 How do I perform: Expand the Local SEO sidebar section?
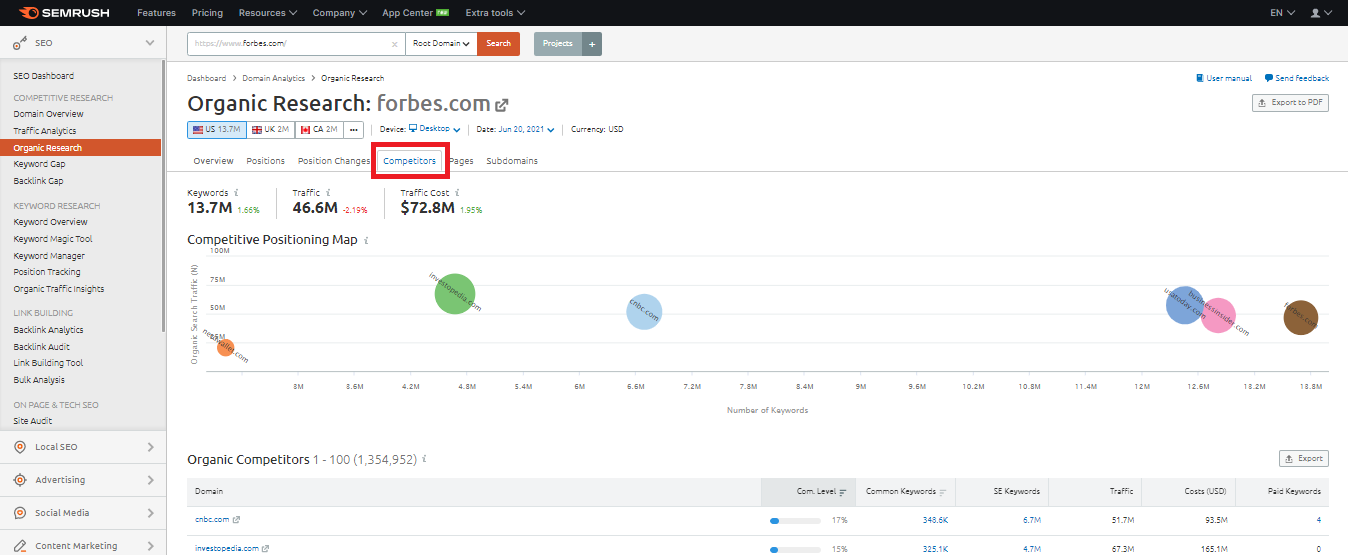click(150, 447)
